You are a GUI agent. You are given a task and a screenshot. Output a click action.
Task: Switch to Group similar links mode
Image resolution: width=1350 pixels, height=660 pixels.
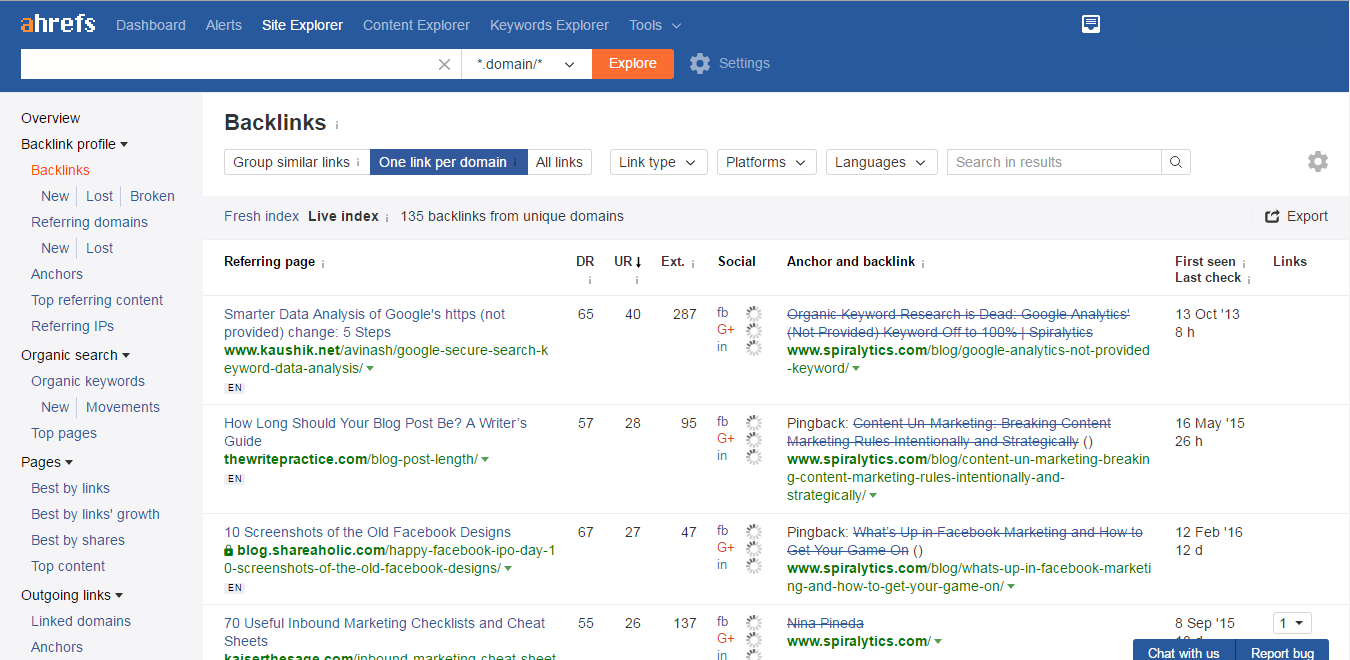tap(297, 162)
